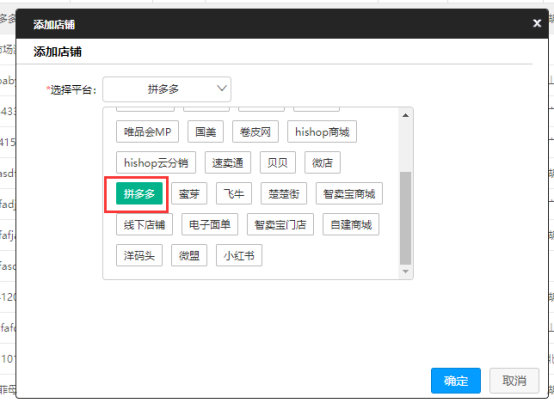Click the platform list scrollbar thumb
554x404 pixels.
(406, 218)
